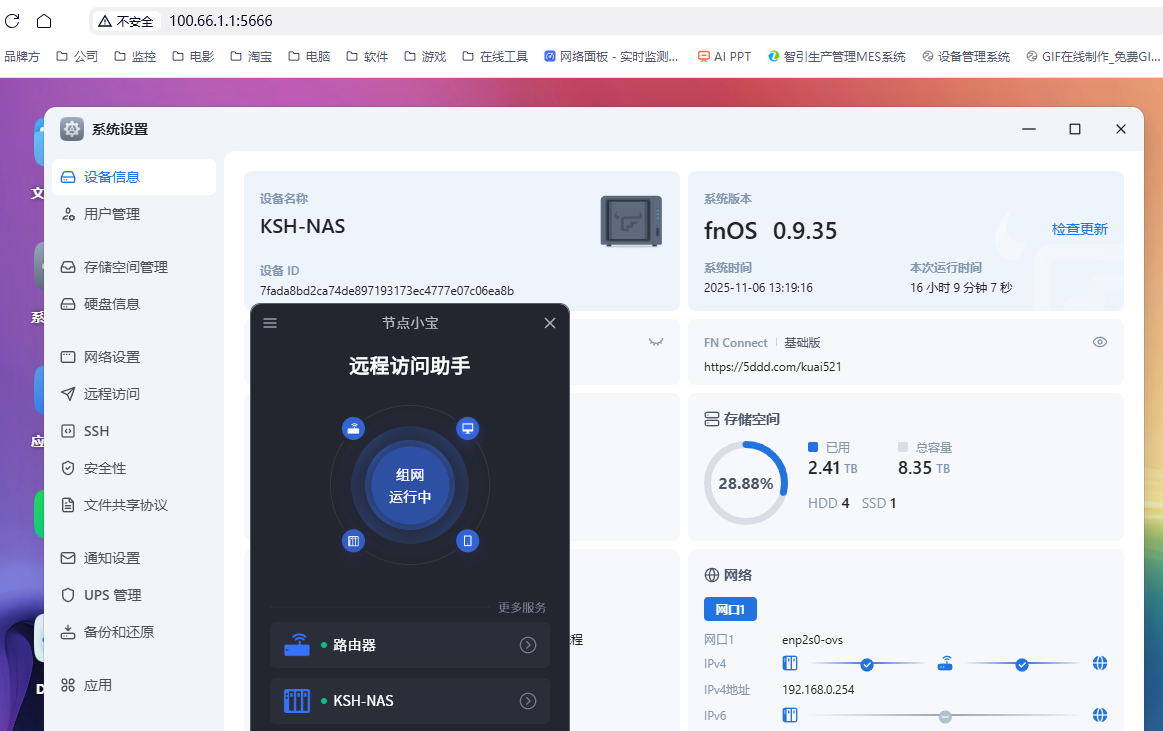Expand the 路由器 device row arrow

point(528,645)
